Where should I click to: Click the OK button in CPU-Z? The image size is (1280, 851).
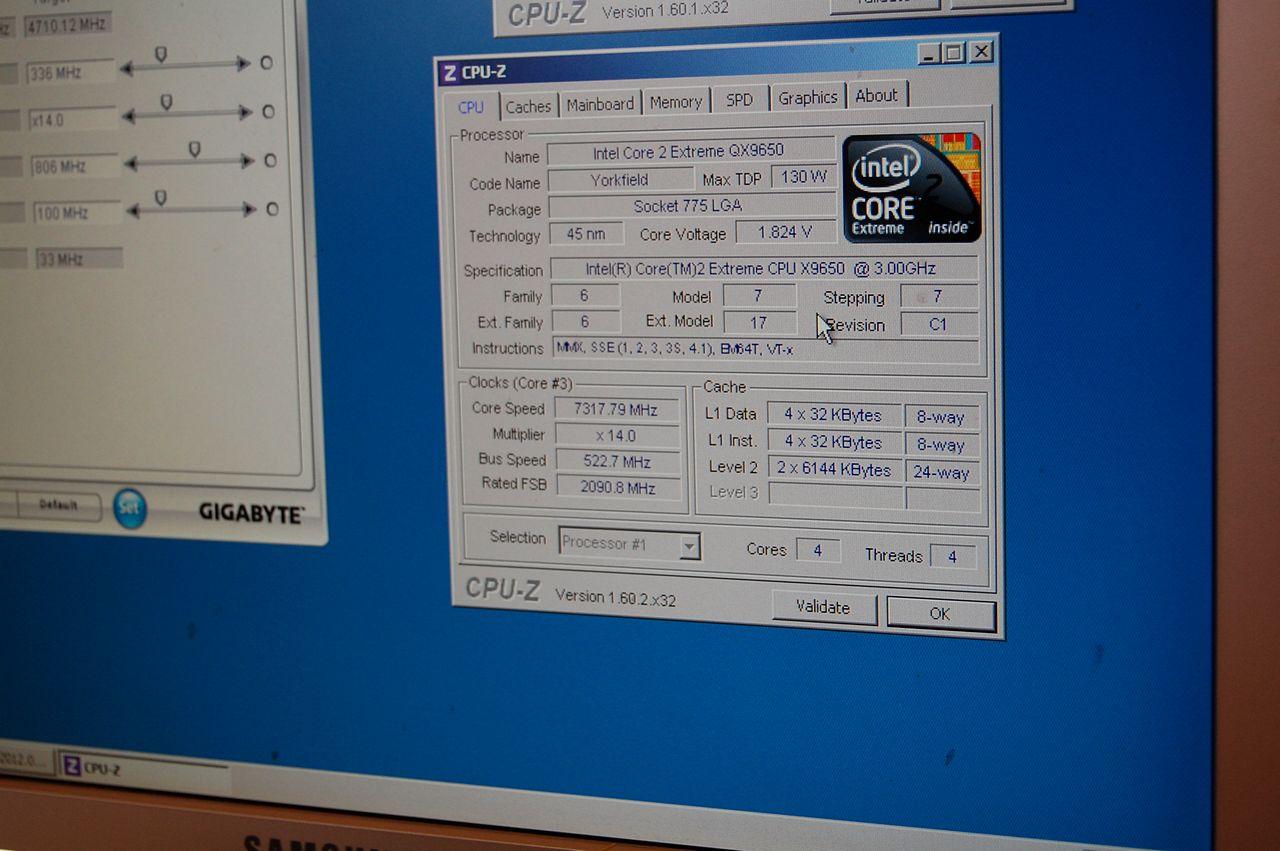pyautogui.click(x=941, y=614)
